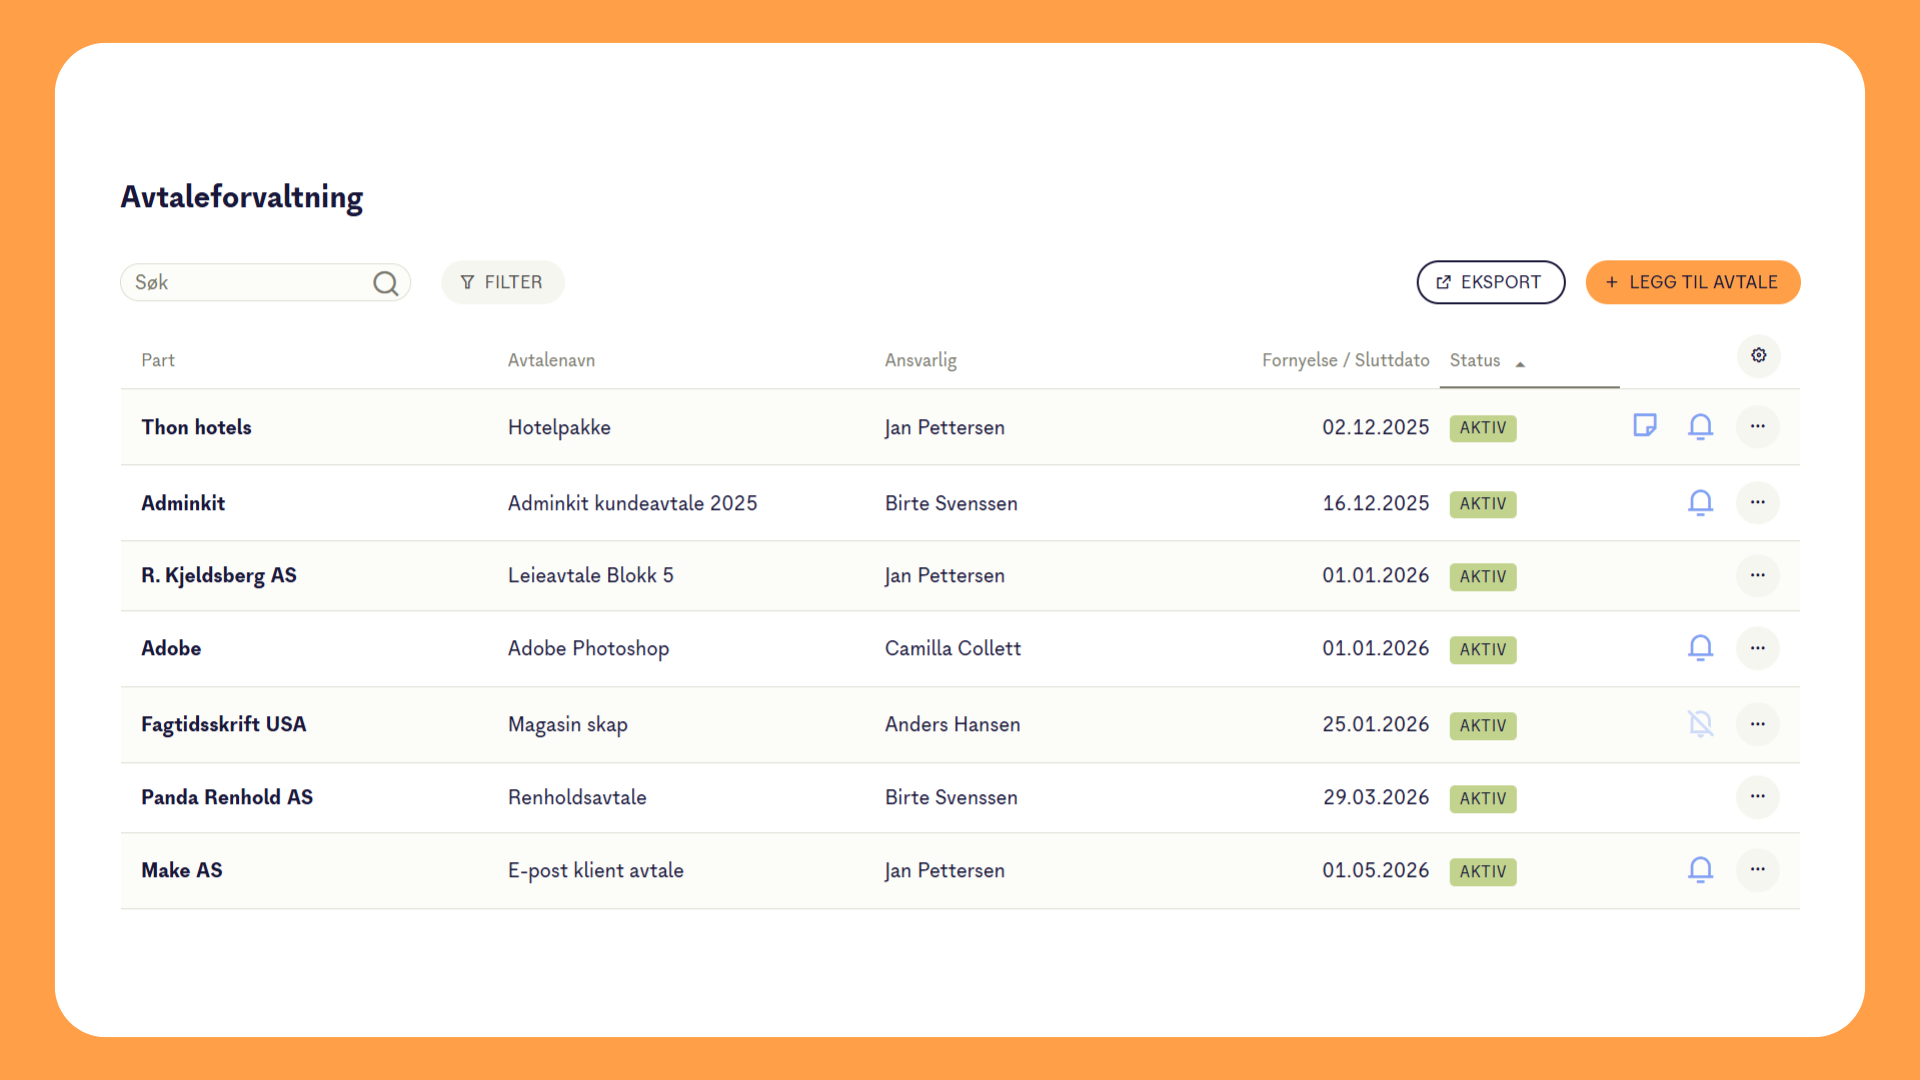Click the reminder bell for Adminkit
Screen dimensions: 1920x1080
click(x=1700, y=503)
